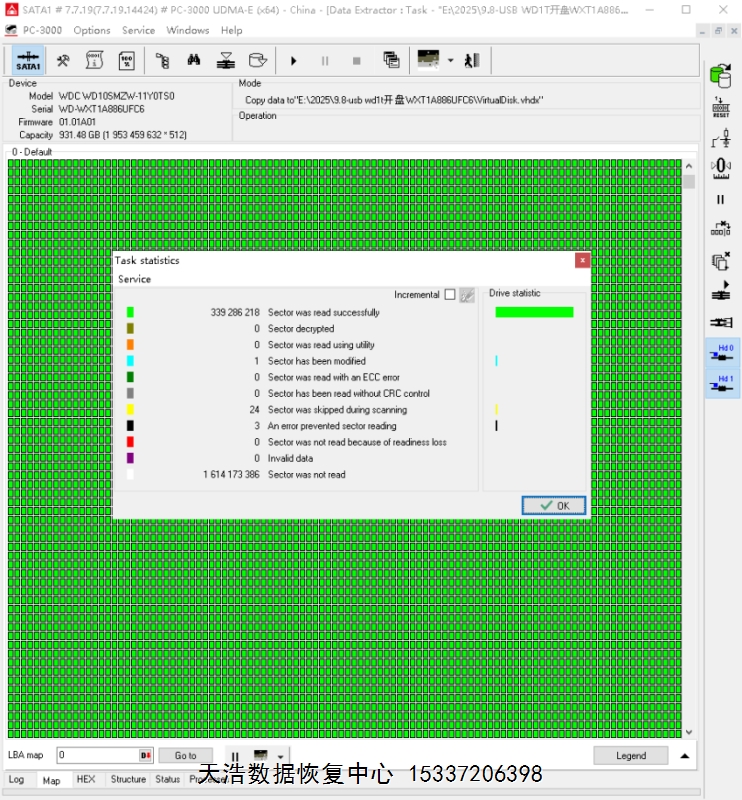Click the SATA1 port toolbar icon
This screenshot has height=800, width=742.
coord(28,60)
